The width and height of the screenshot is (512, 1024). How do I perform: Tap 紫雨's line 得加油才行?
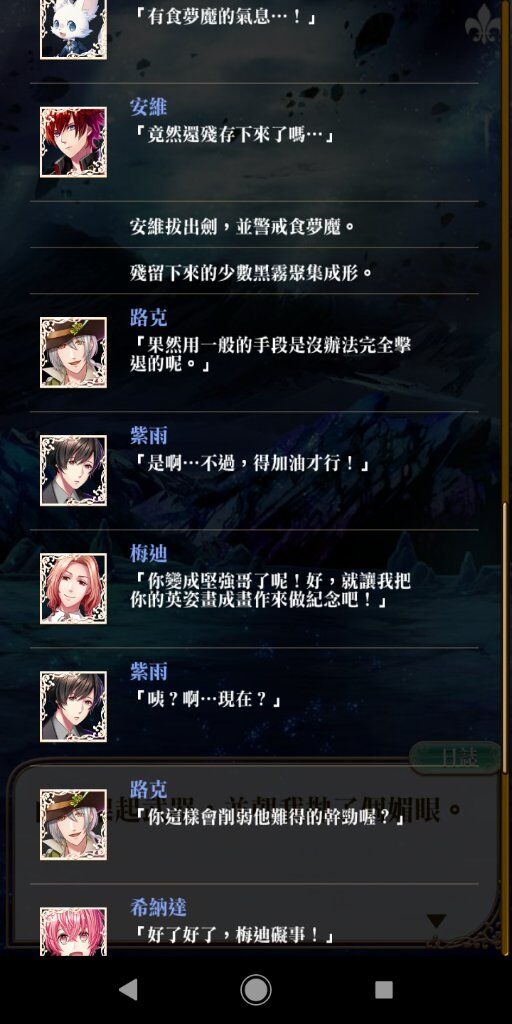tap(251, 464)
